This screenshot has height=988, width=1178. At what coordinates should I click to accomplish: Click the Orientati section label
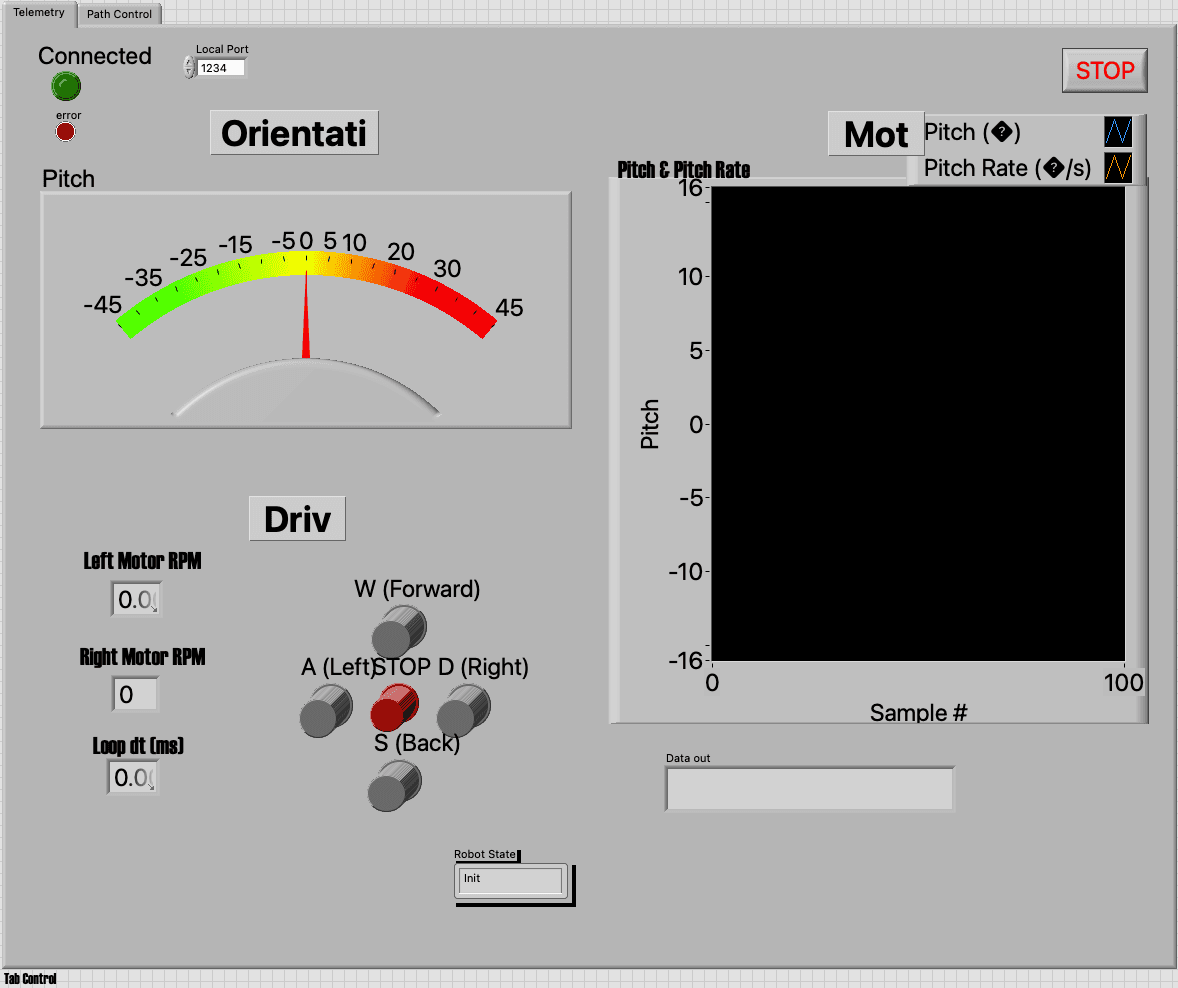coord(294,133)
